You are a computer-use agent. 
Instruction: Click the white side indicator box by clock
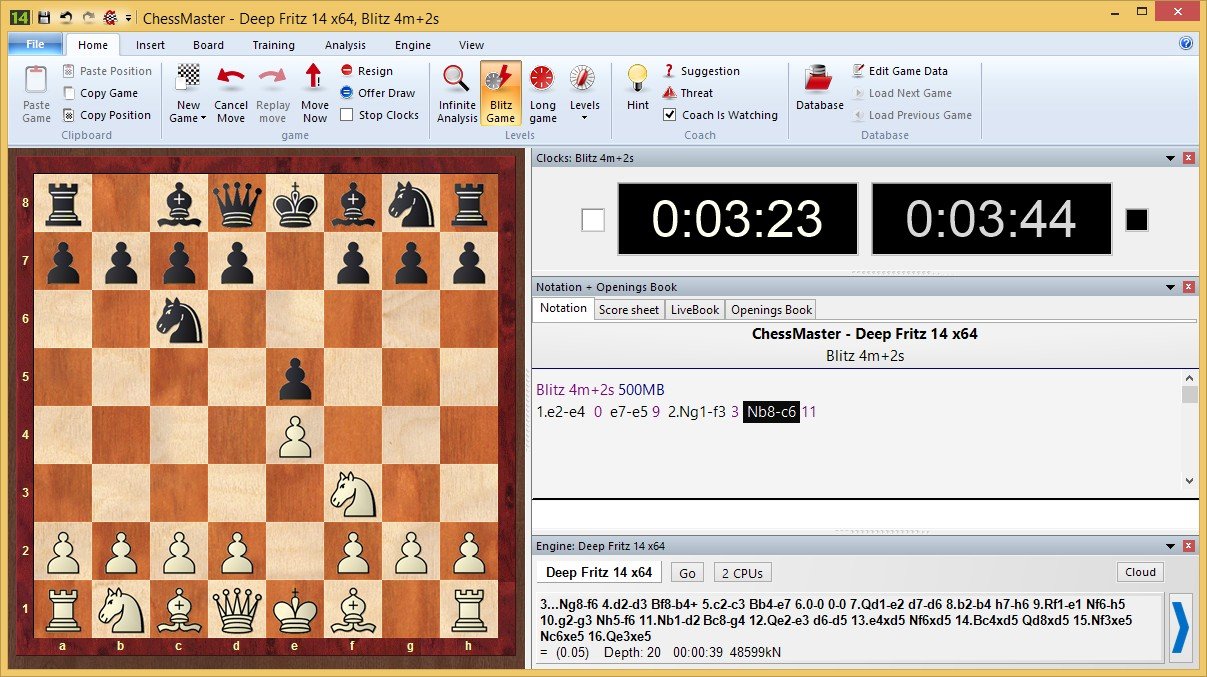coord(593,219)
